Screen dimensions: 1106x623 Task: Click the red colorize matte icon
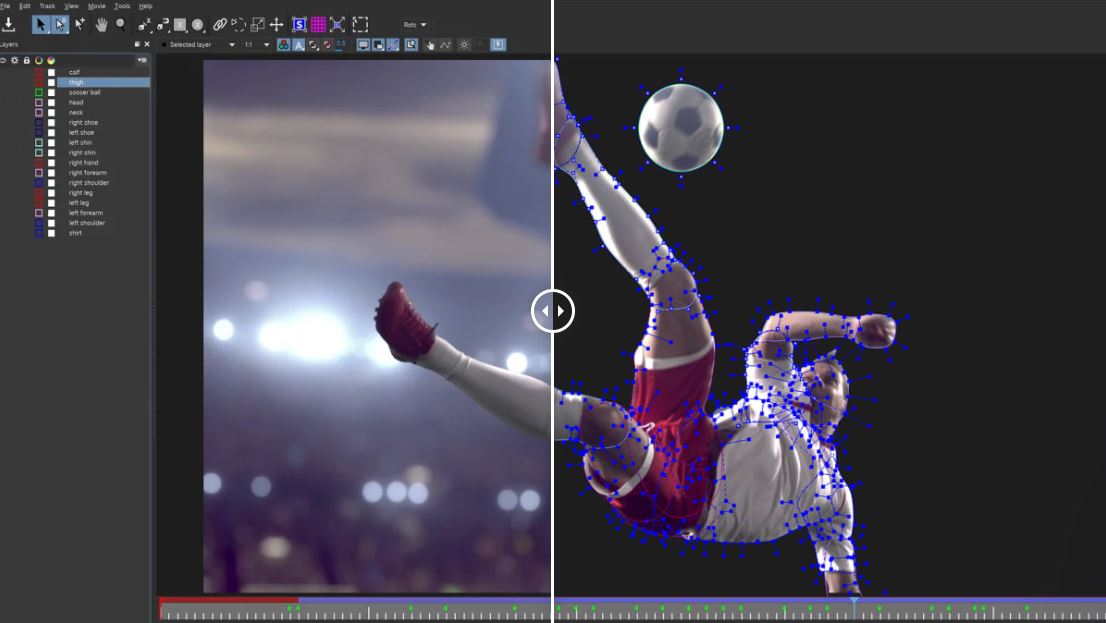pyautogui.click(x=327, y=44)
